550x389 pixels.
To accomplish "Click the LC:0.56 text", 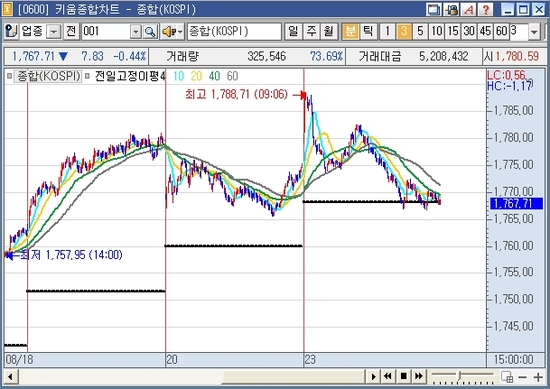I will (x=507, y=75).
